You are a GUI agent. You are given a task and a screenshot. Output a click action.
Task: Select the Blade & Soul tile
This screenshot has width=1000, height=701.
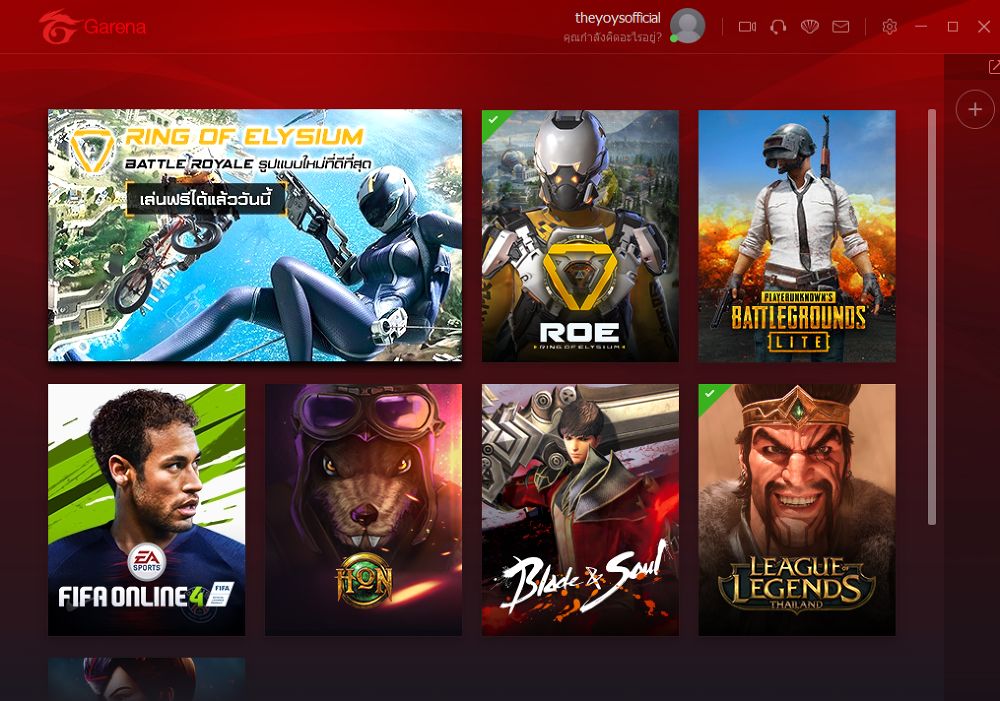point(580,510)
